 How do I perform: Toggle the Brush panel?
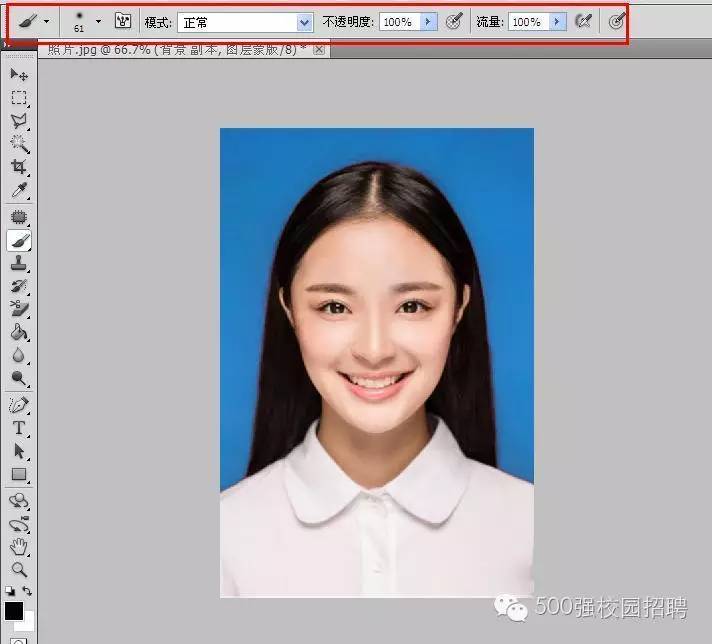pyautogui.click(x=123, y=21)
